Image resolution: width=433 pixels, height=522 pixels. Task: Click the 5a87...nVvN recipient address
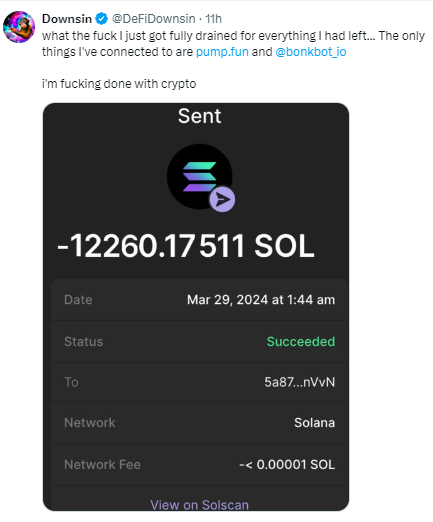click(x=299, y=382)
